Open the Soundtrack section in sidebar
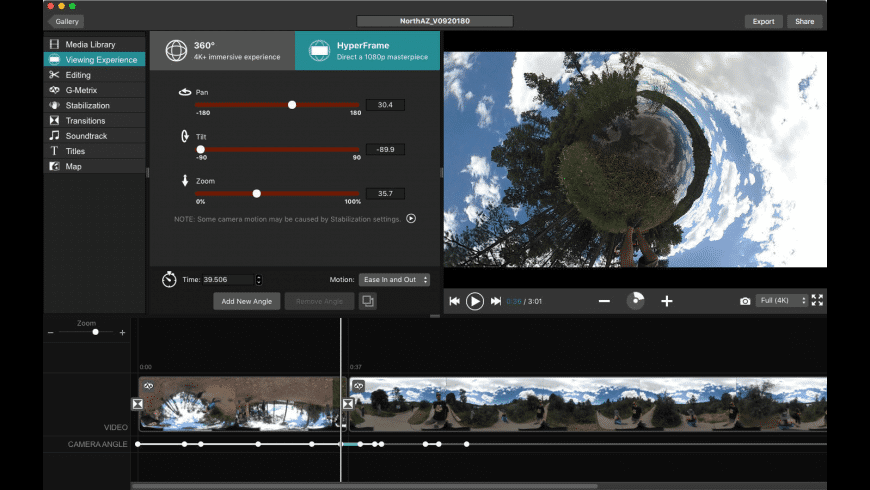This screenshot has width=870, height=490. click(x=85, y=135)
